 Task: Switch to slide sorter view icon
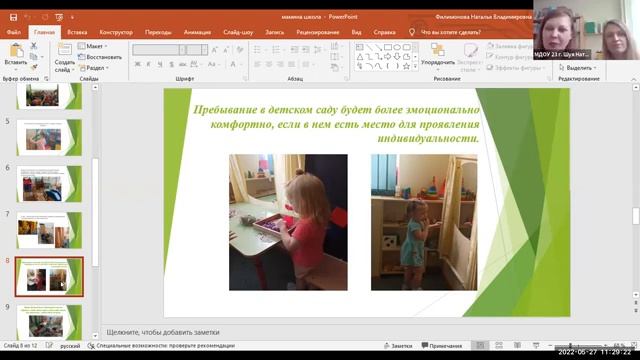click(x=499, y=346)
